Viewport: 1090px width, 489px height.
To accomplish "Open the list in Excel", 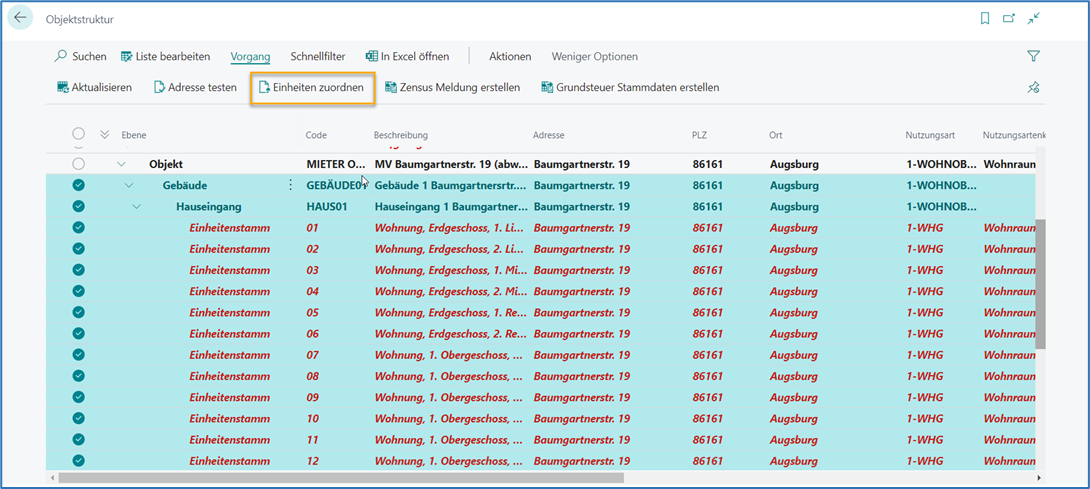I will click(x=407, y=56).
